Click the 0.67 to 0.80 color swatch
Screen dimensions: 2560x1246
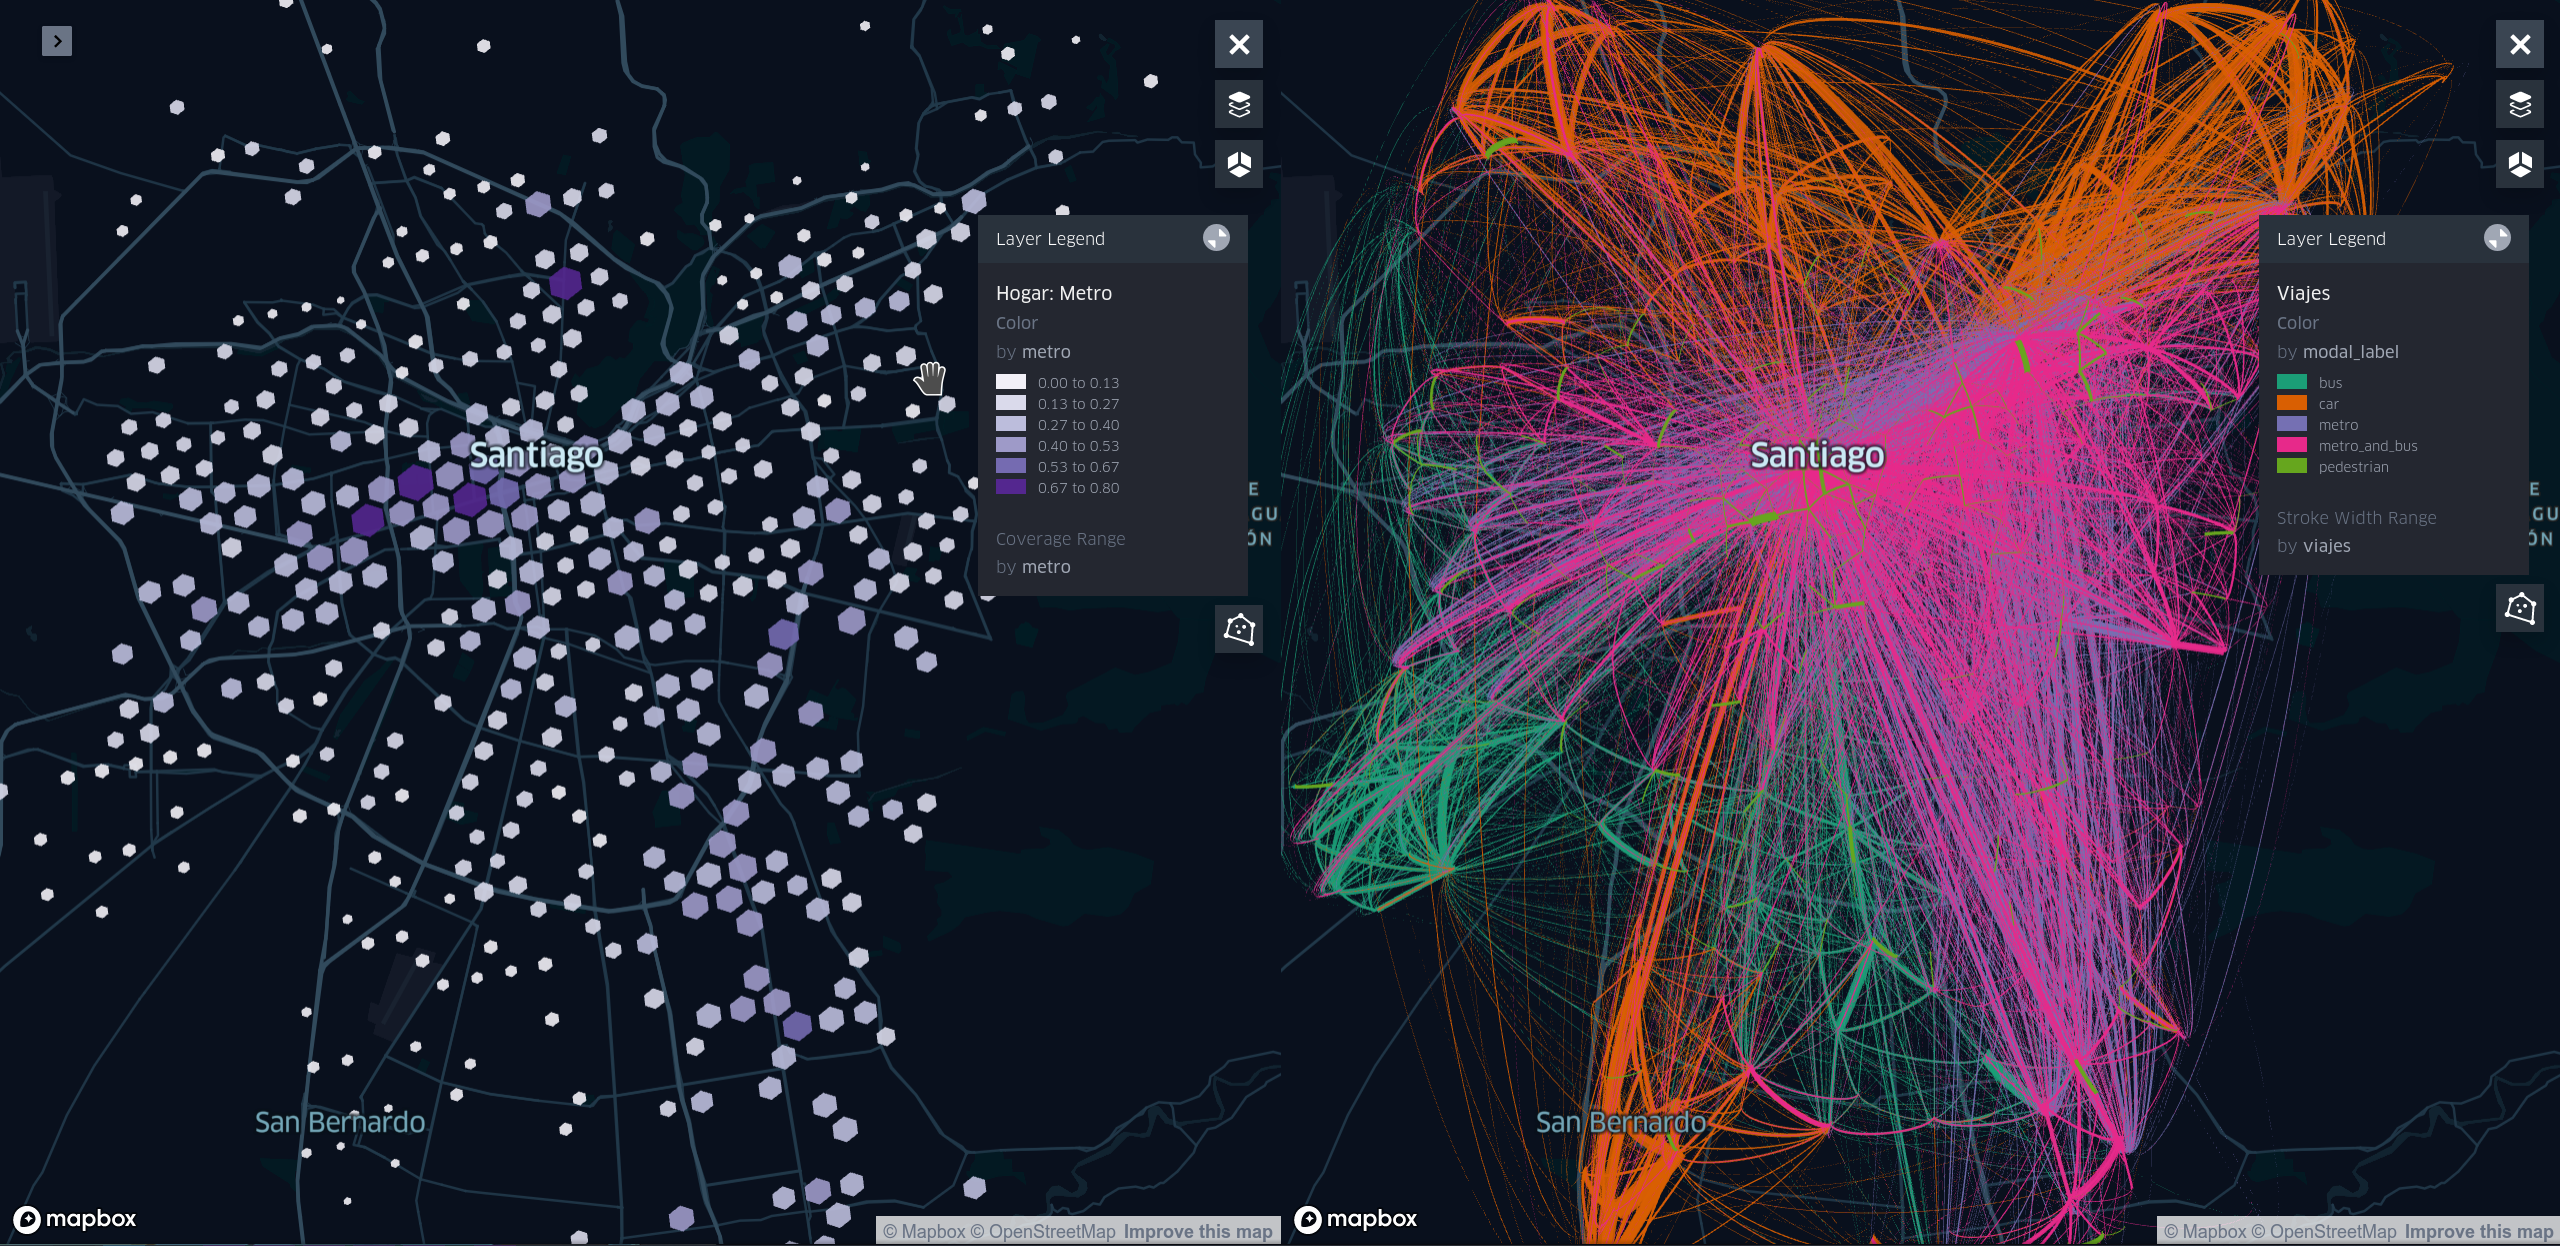1010,487
